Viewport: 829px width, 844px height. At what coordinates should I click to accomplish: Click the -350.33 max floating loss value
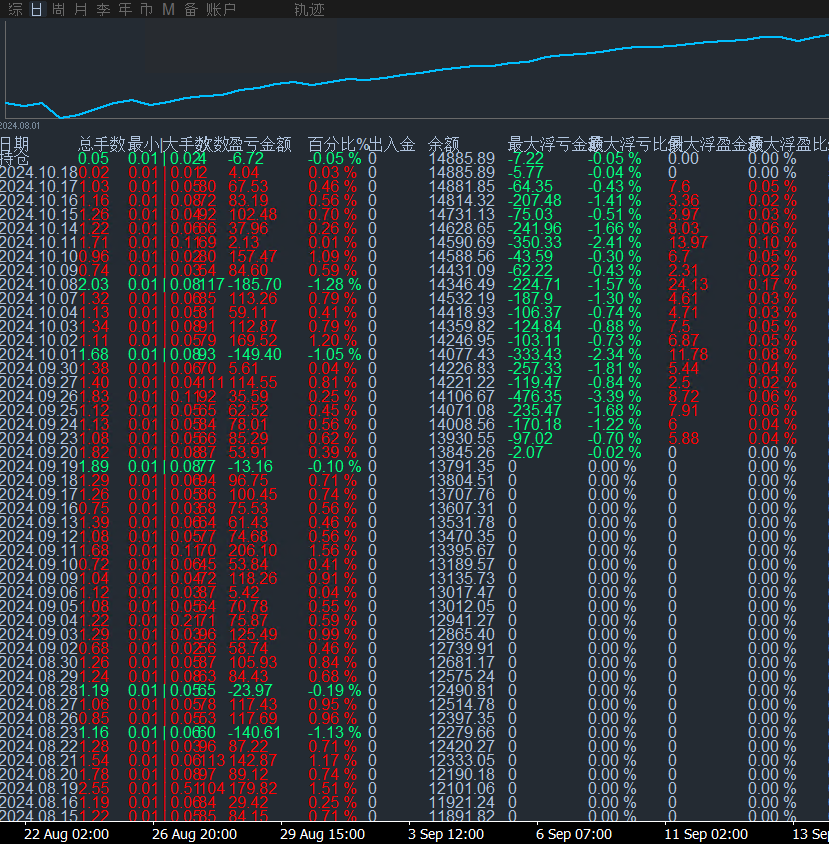click(x=535, y=242)
